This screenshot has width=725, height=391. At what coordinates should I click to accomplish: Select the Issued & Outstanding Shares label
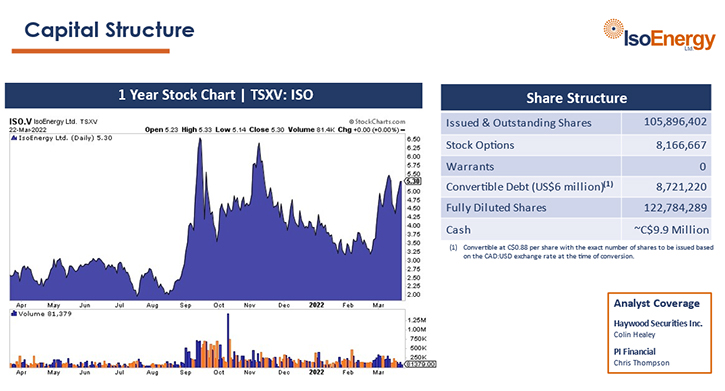tap(518, 123)
